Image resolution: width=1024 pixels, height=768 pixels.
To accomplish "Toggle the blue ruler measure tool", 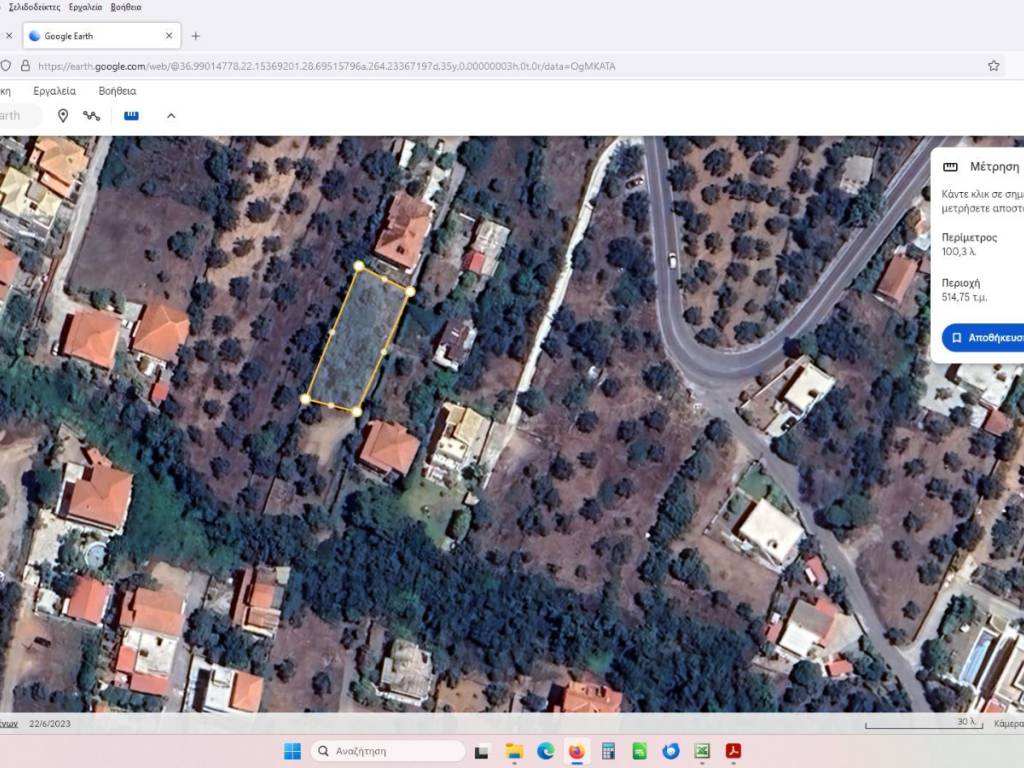I will pyautogui.click(x=131, y=116).
